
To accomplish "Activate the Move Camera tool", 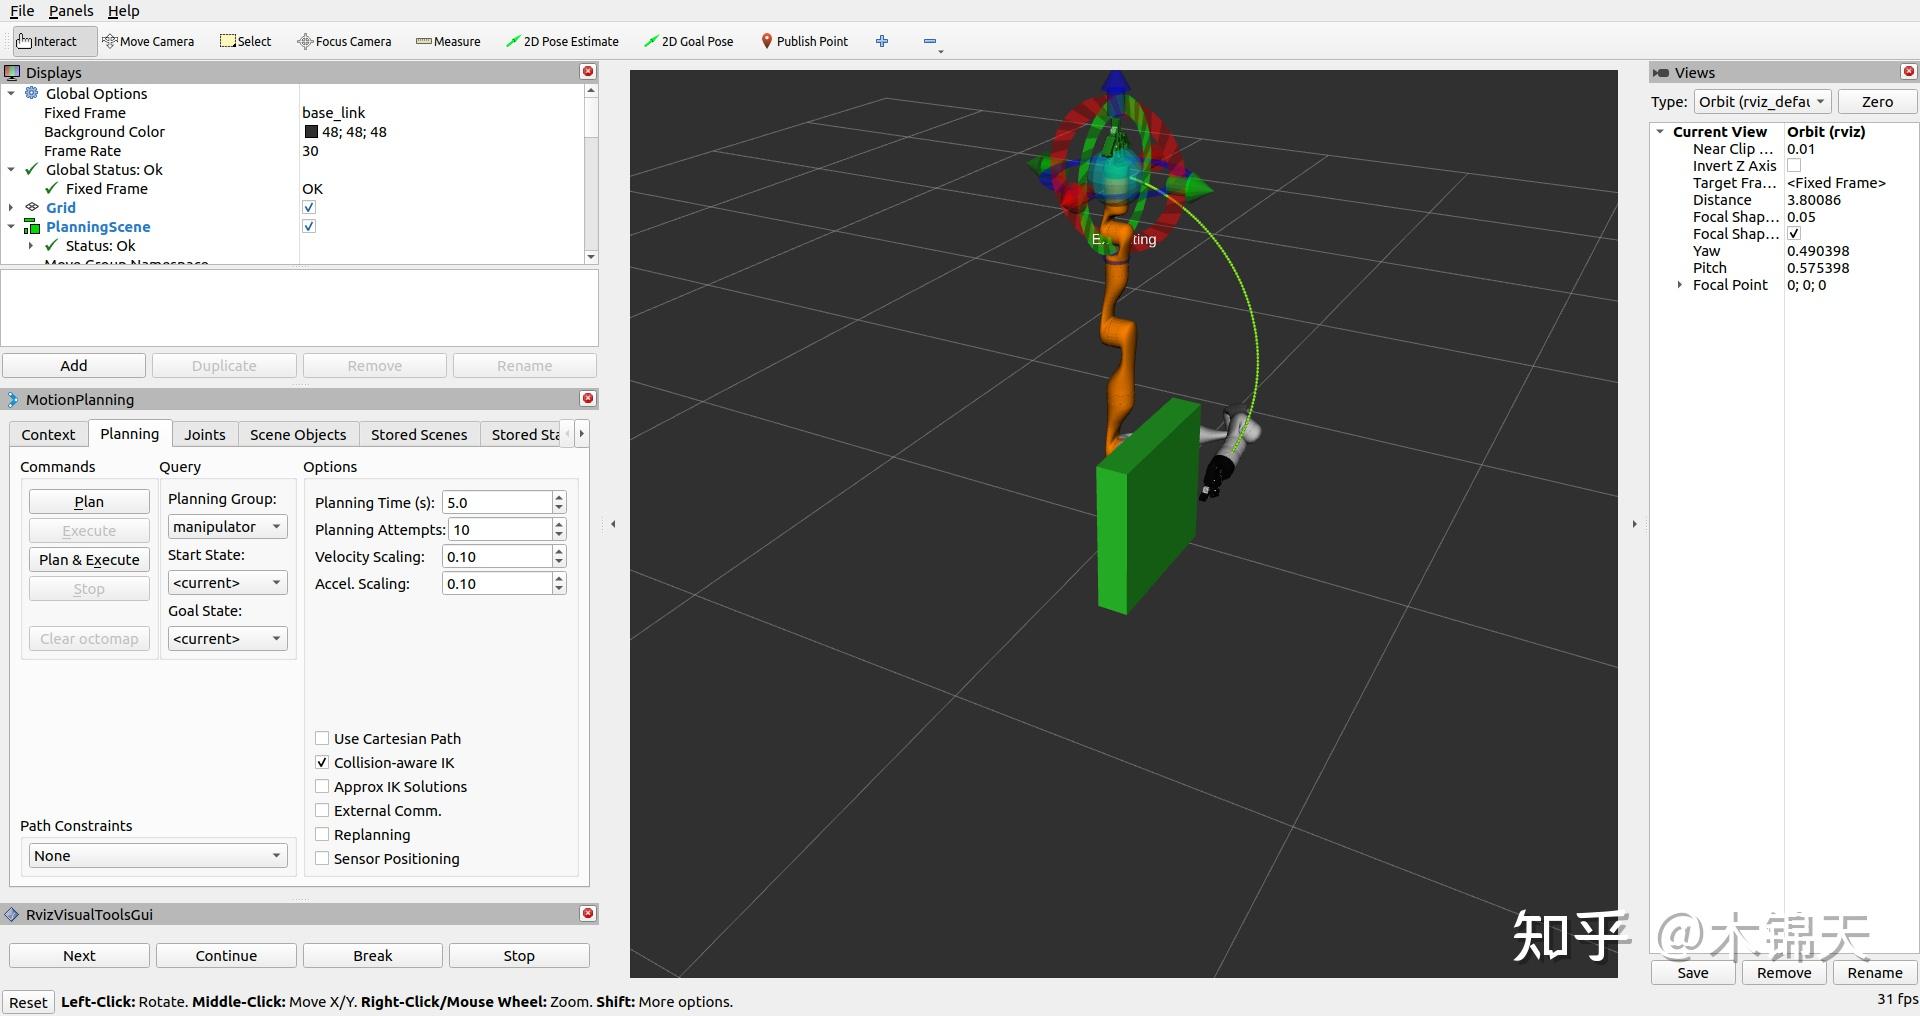I will click(148, 41).
